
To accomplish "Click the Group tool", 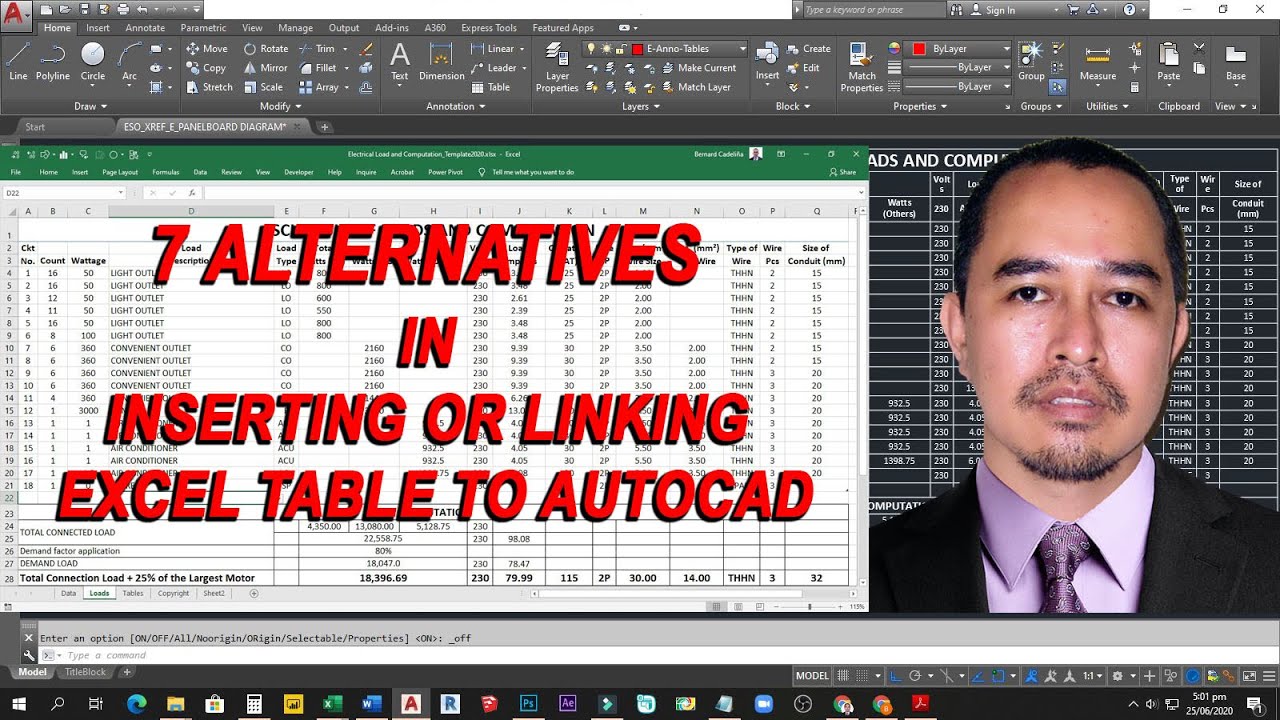I will point(1031,61).
